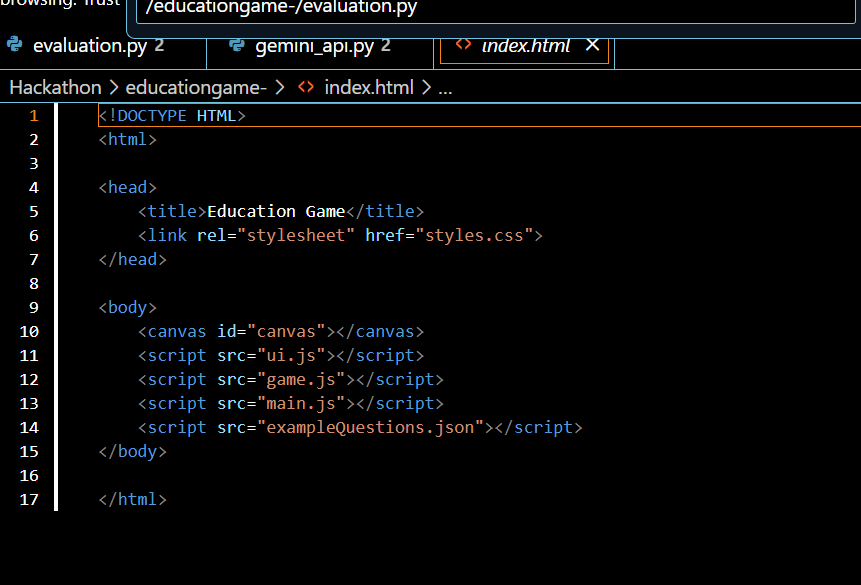Select the index.html tab
This screenshot has height=585, width=861.
coord(525,46)
